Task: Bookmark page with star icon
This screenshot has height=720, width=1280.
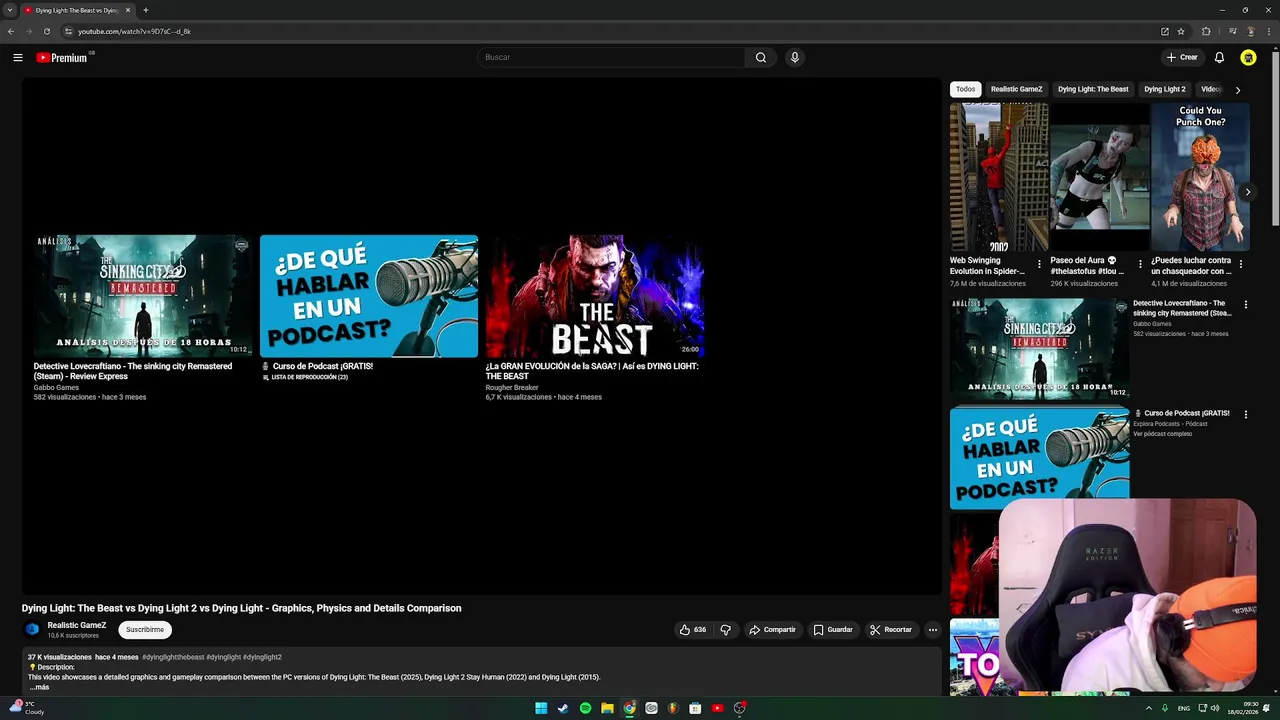Action: click(1181, 31)
